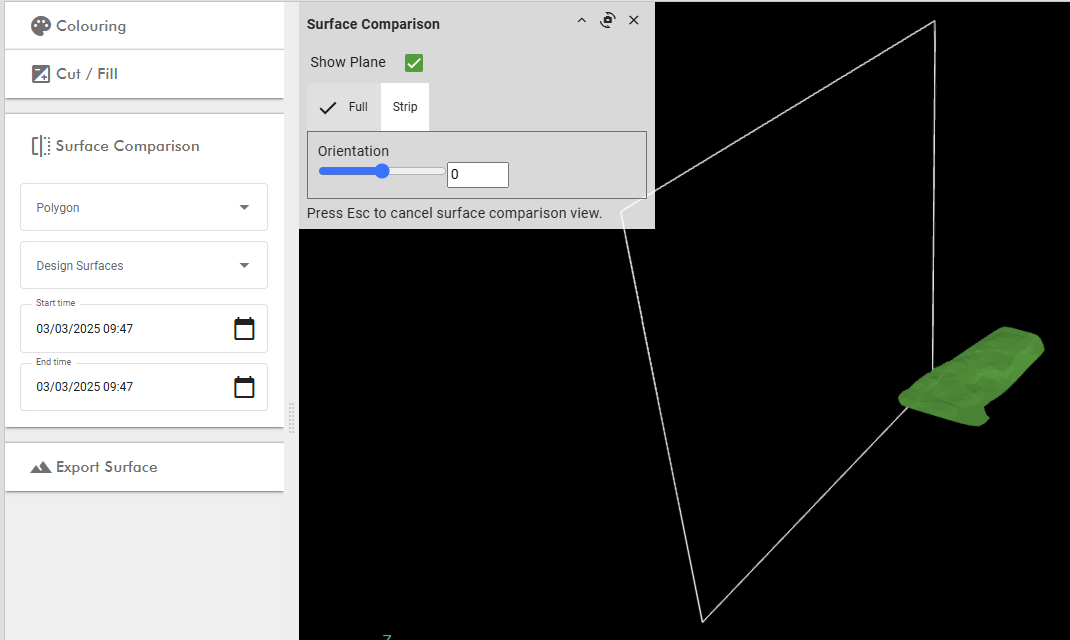Open the End time calendar picker
Viewport: 1070px width, 640px height.
[244, 387]
